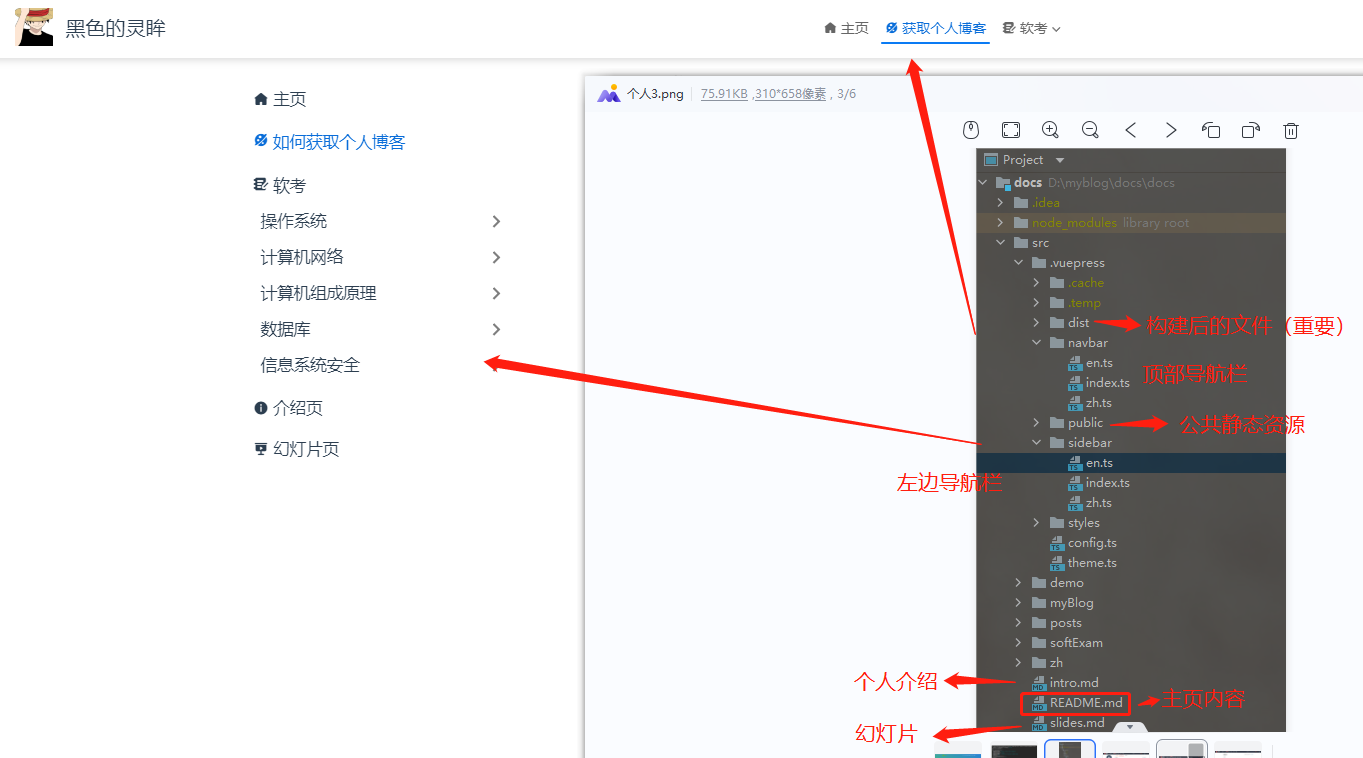Go to the next image arrow
This screenshot has height=758, width=1363.
pyautogui.click(x=1171, y=130)
